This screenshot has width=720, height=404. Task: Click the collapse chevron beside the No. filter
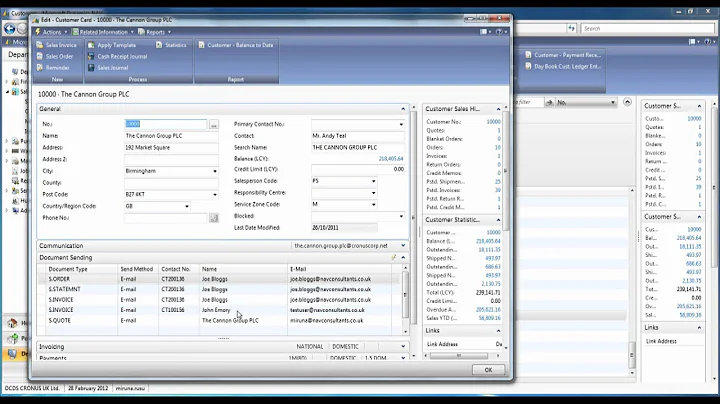click(x=627, y=102)
